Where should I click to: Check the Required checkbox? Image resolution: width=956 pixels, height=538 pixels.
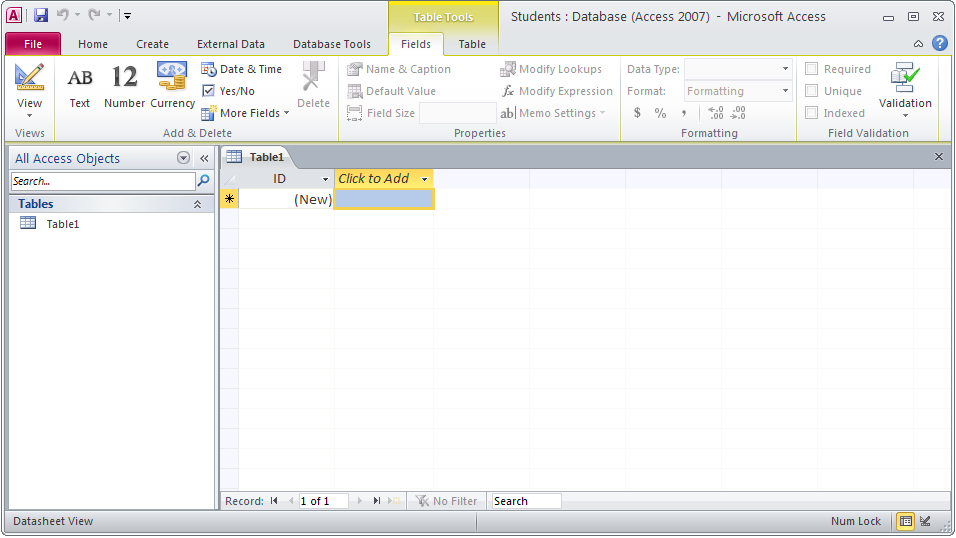812,69
